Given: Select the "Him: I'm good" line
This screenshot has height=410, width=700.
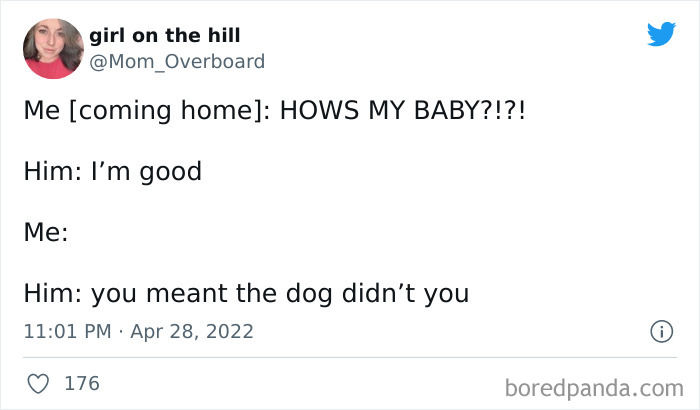Looking at the screenshot, I should point(112,171).
